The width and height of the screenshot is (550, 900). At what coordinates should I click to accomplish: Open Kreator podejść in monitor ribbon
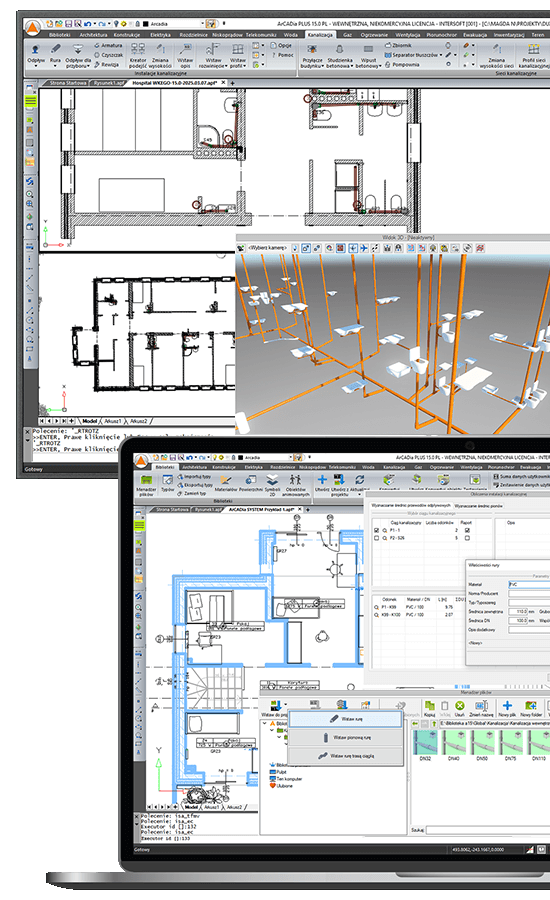point(138,56)
